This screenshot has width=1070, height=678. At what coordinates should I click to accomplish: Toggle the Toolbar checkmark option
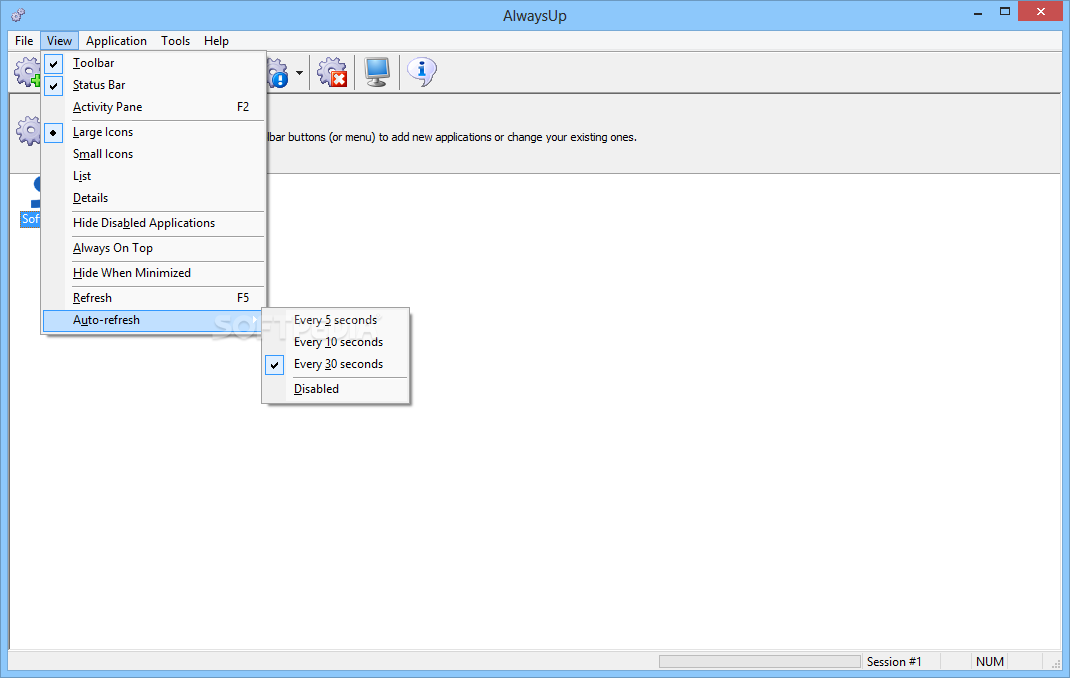click(154, 63)
